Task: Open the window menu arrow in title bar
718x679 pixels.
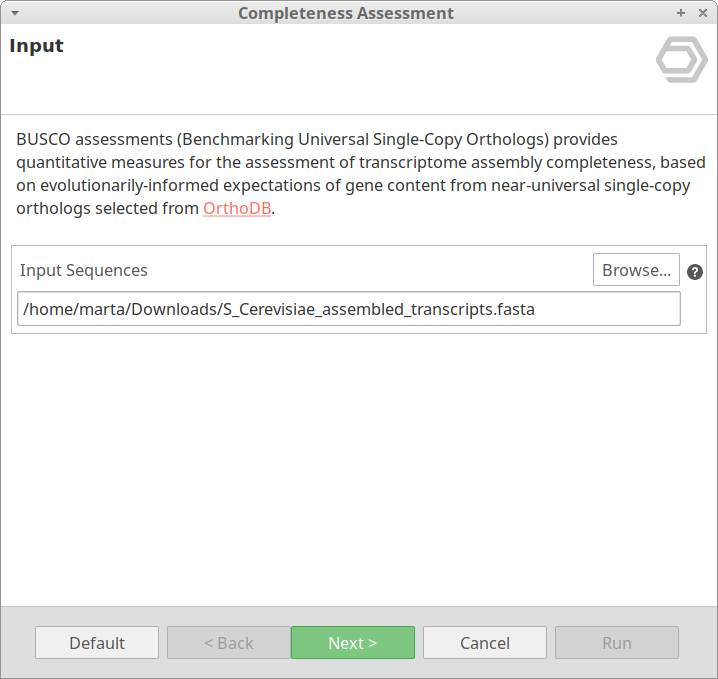Action: click(x=14, y=13)
